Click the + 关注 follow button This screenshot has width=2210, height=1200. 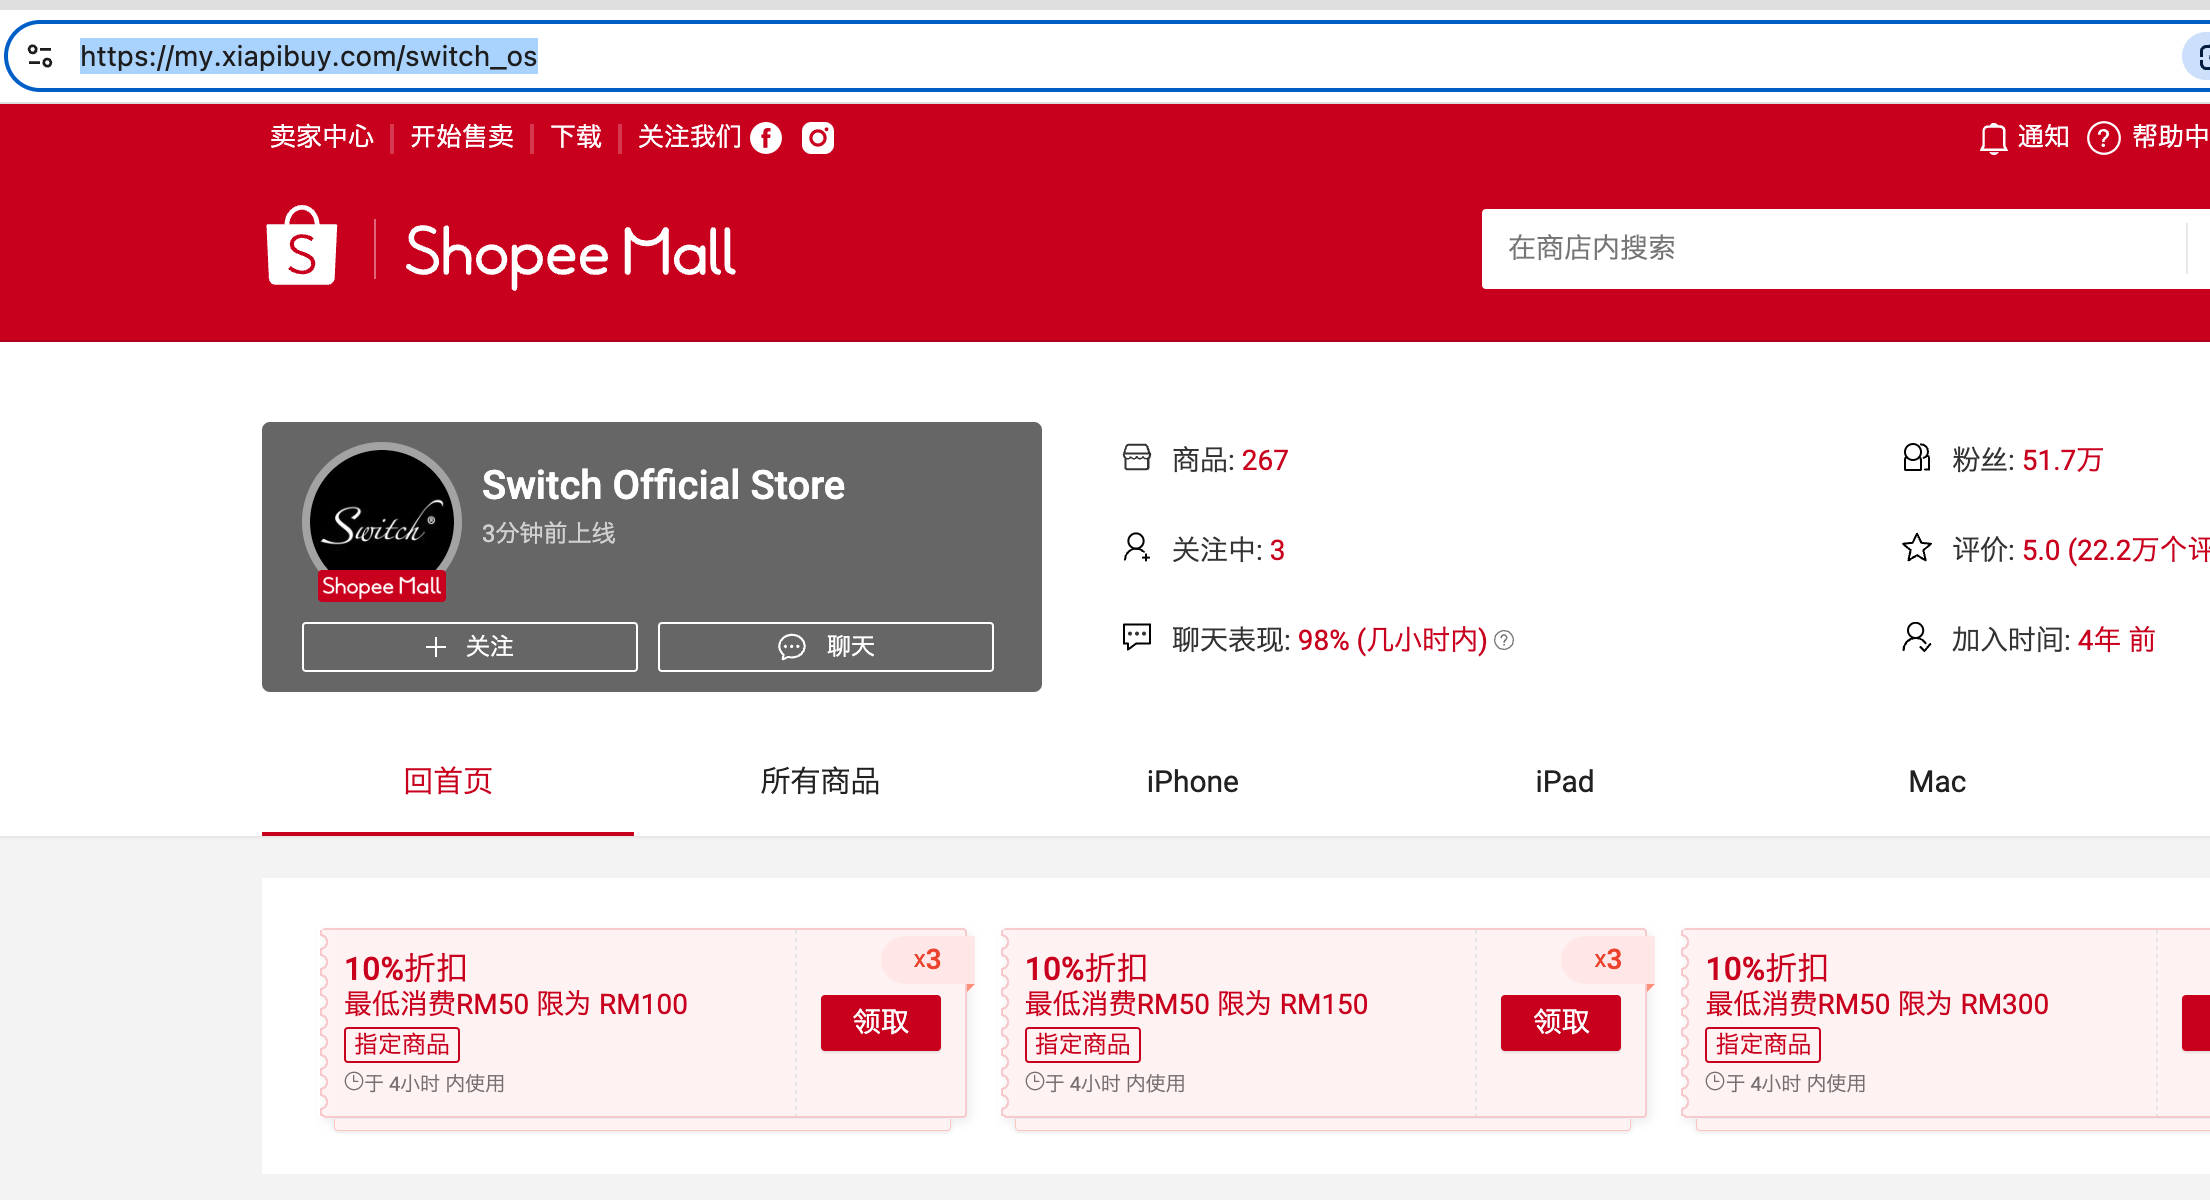click(470, 647)
